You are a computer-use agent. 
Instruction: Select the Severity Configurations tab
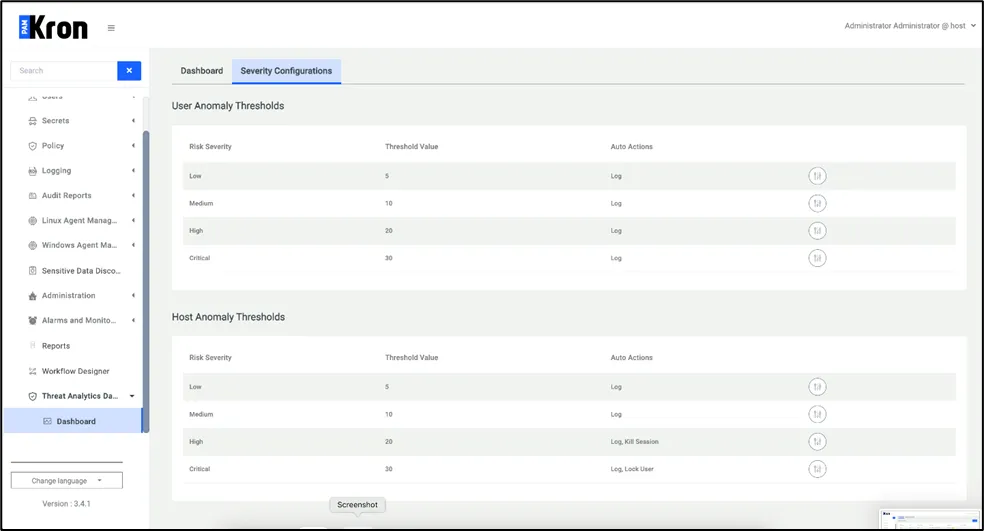pyautogui.click(x=286, y=71)
